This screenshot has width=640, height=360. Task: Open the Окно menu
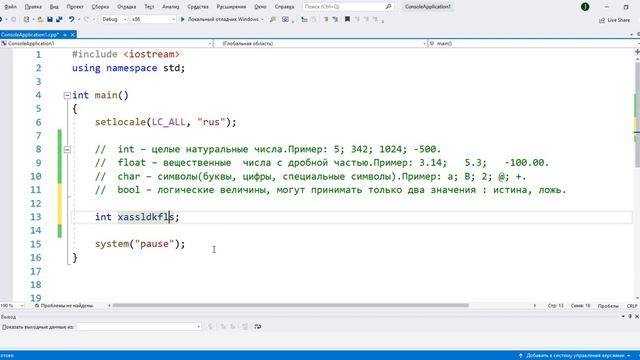[x=260, y=7]
